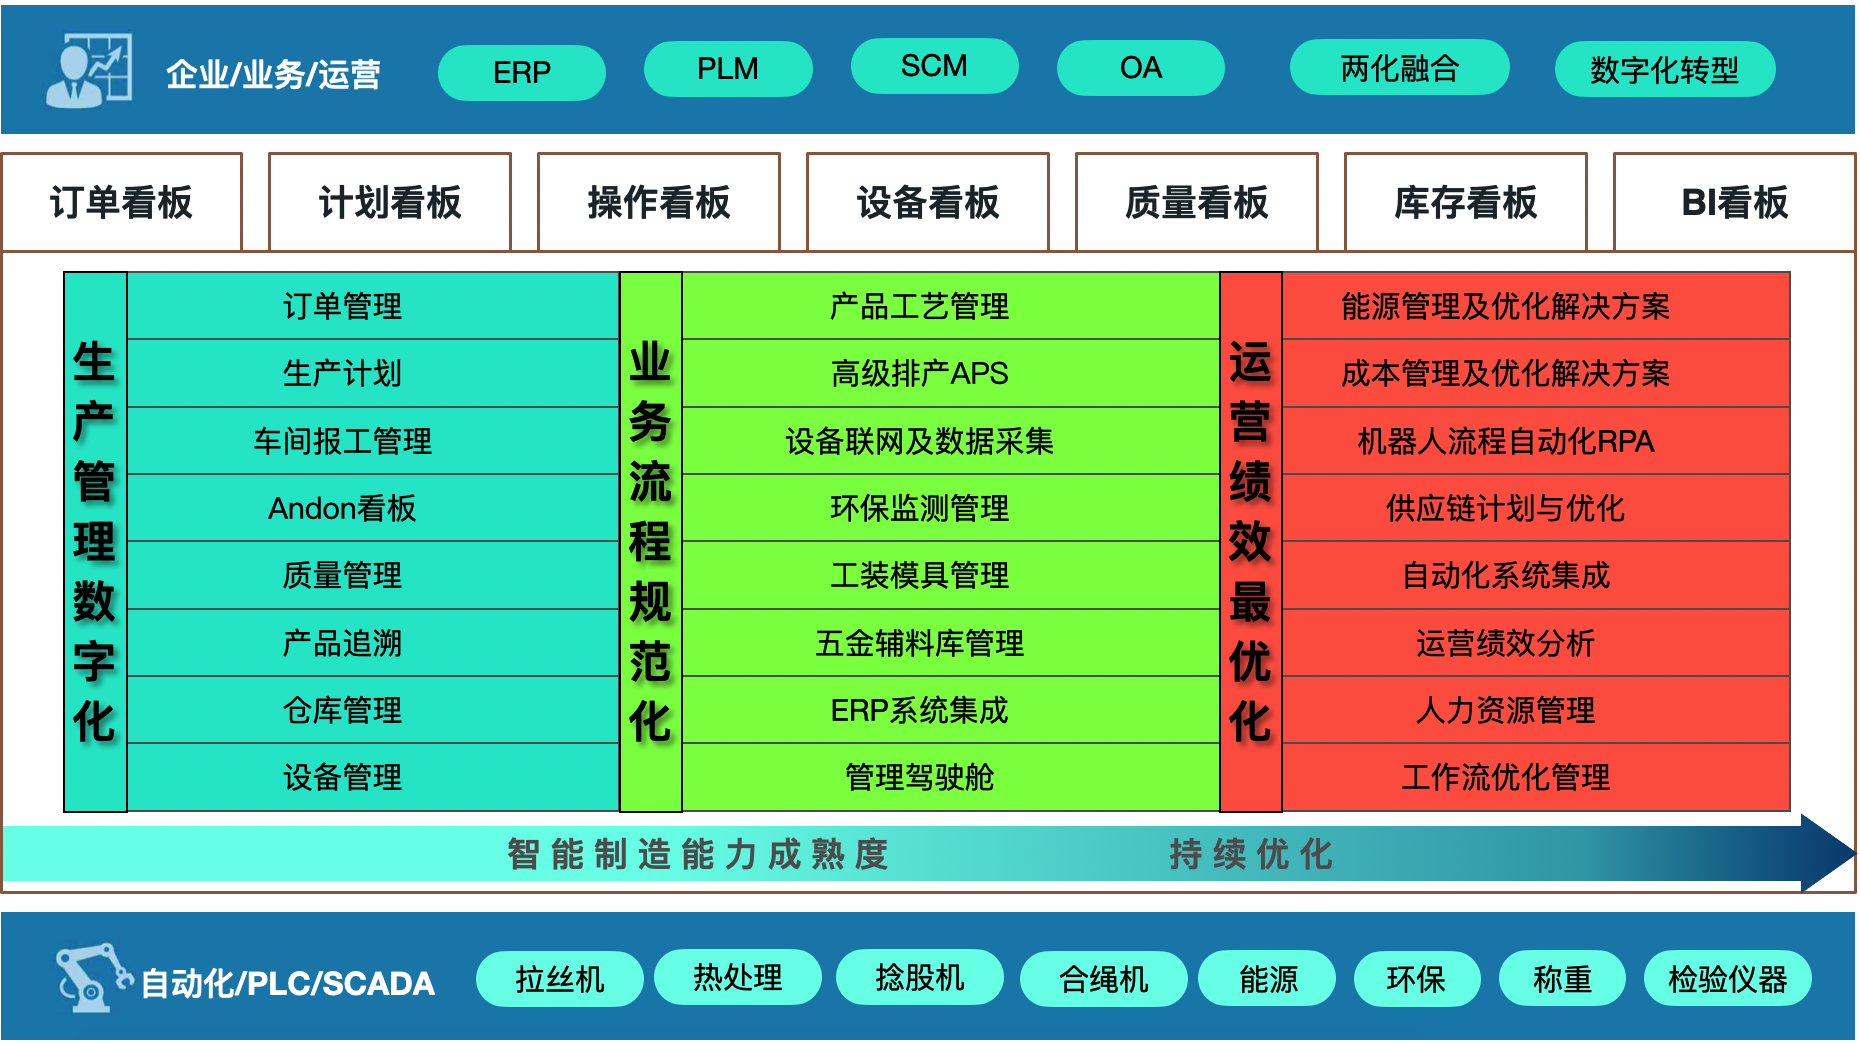Select the 高级排产APS cell
Viewport: 1860px width, 1044px height.
[951, 373]
